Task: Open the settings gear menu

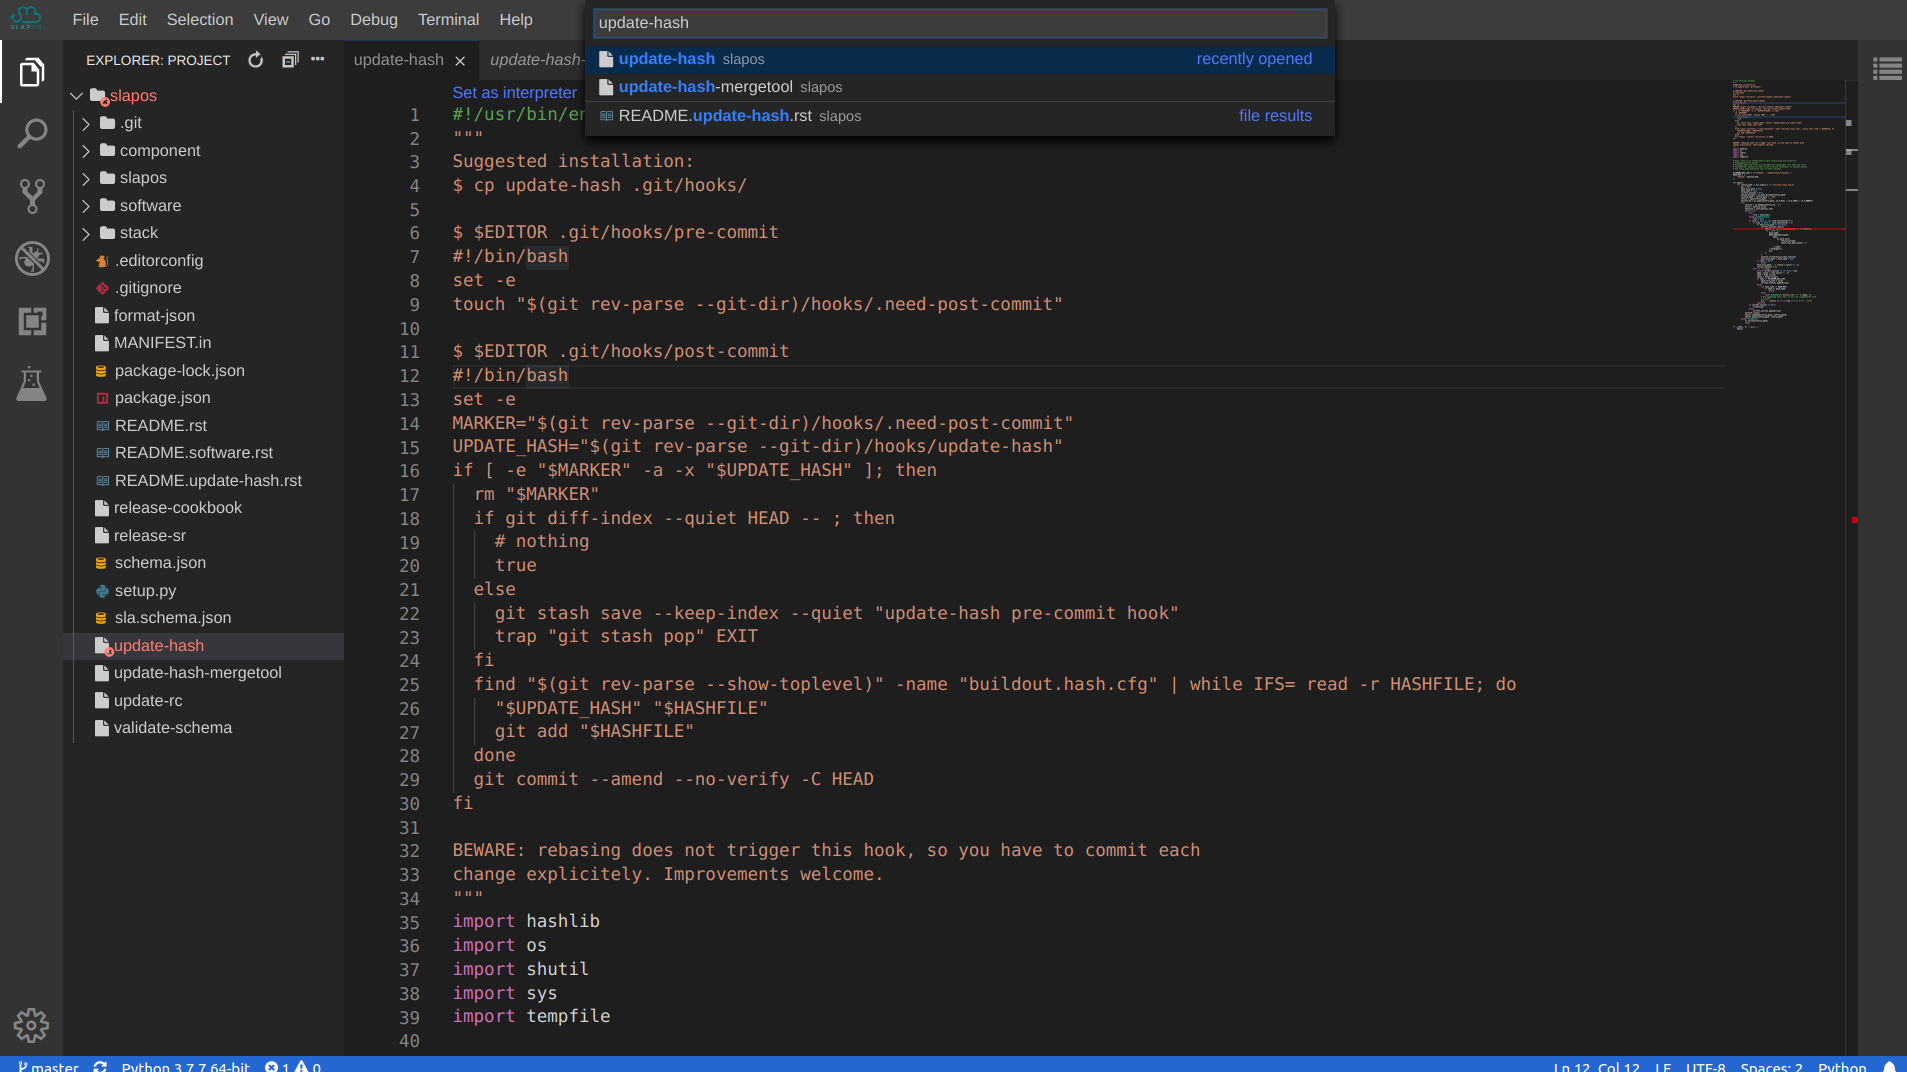Action: [31, 1025]
